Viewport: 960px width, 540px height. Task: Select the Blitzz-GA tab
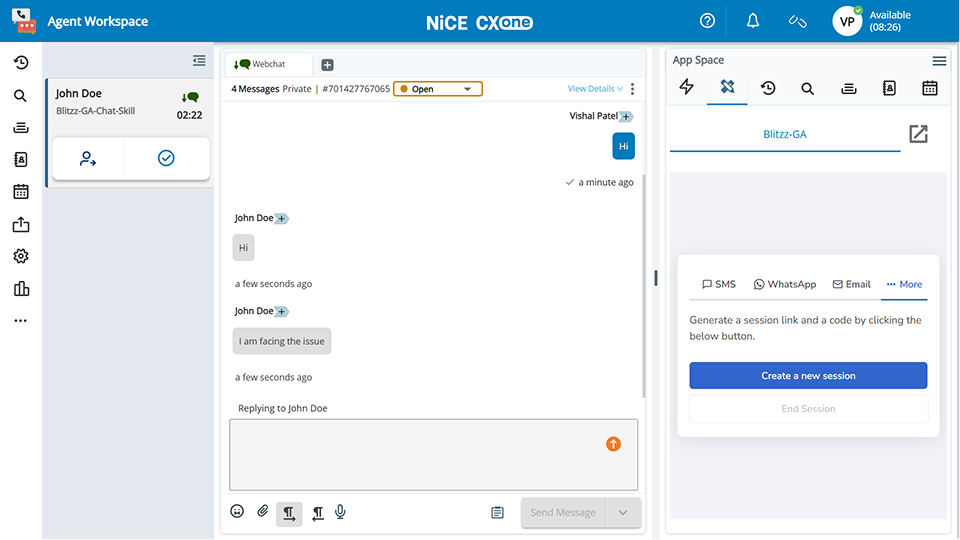pos(785,135)
